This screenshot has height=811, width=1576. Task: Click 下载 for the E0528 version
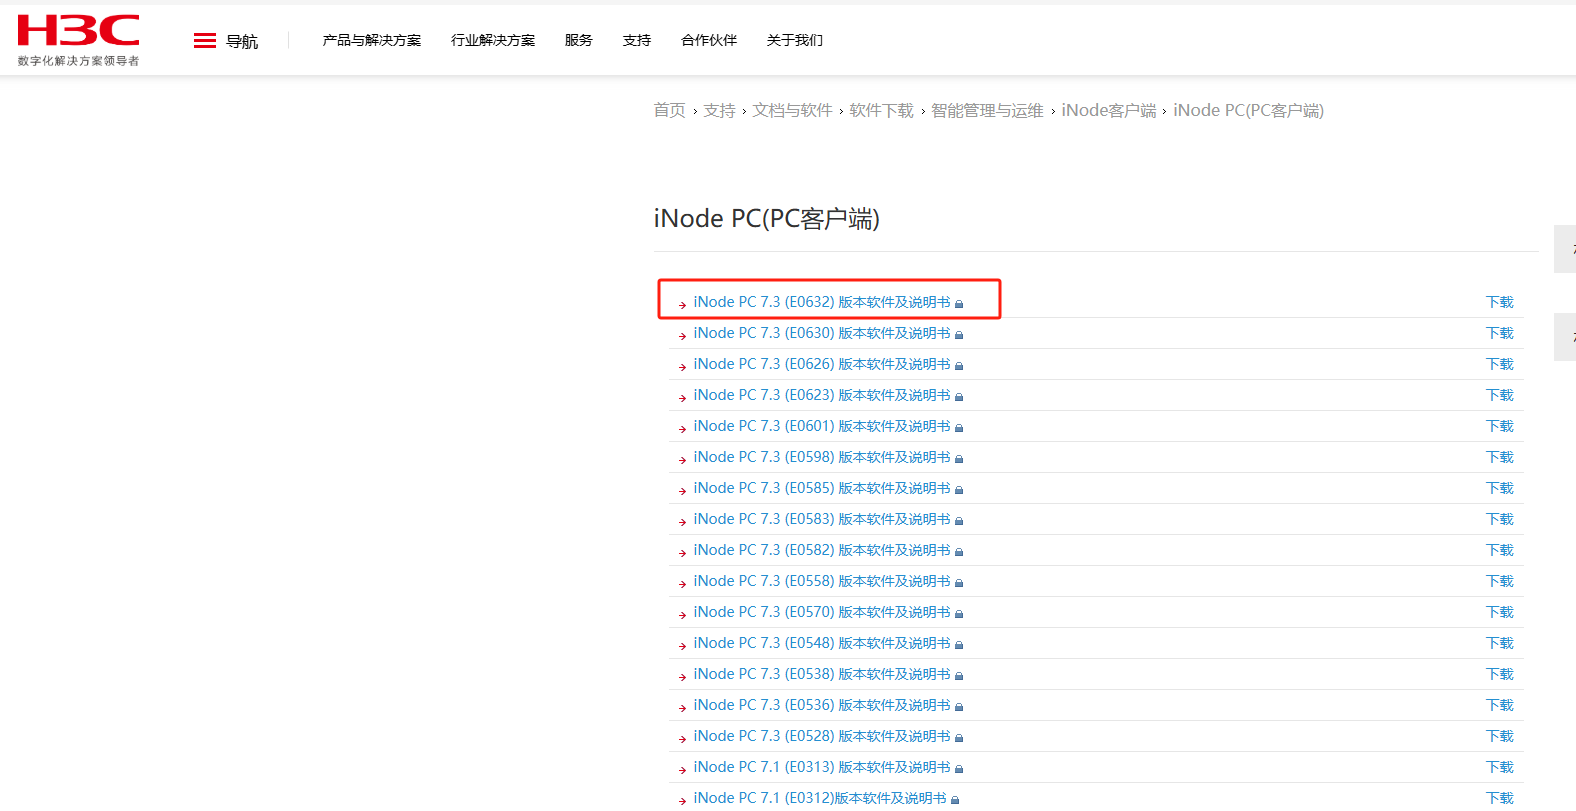click(1500, 736)
